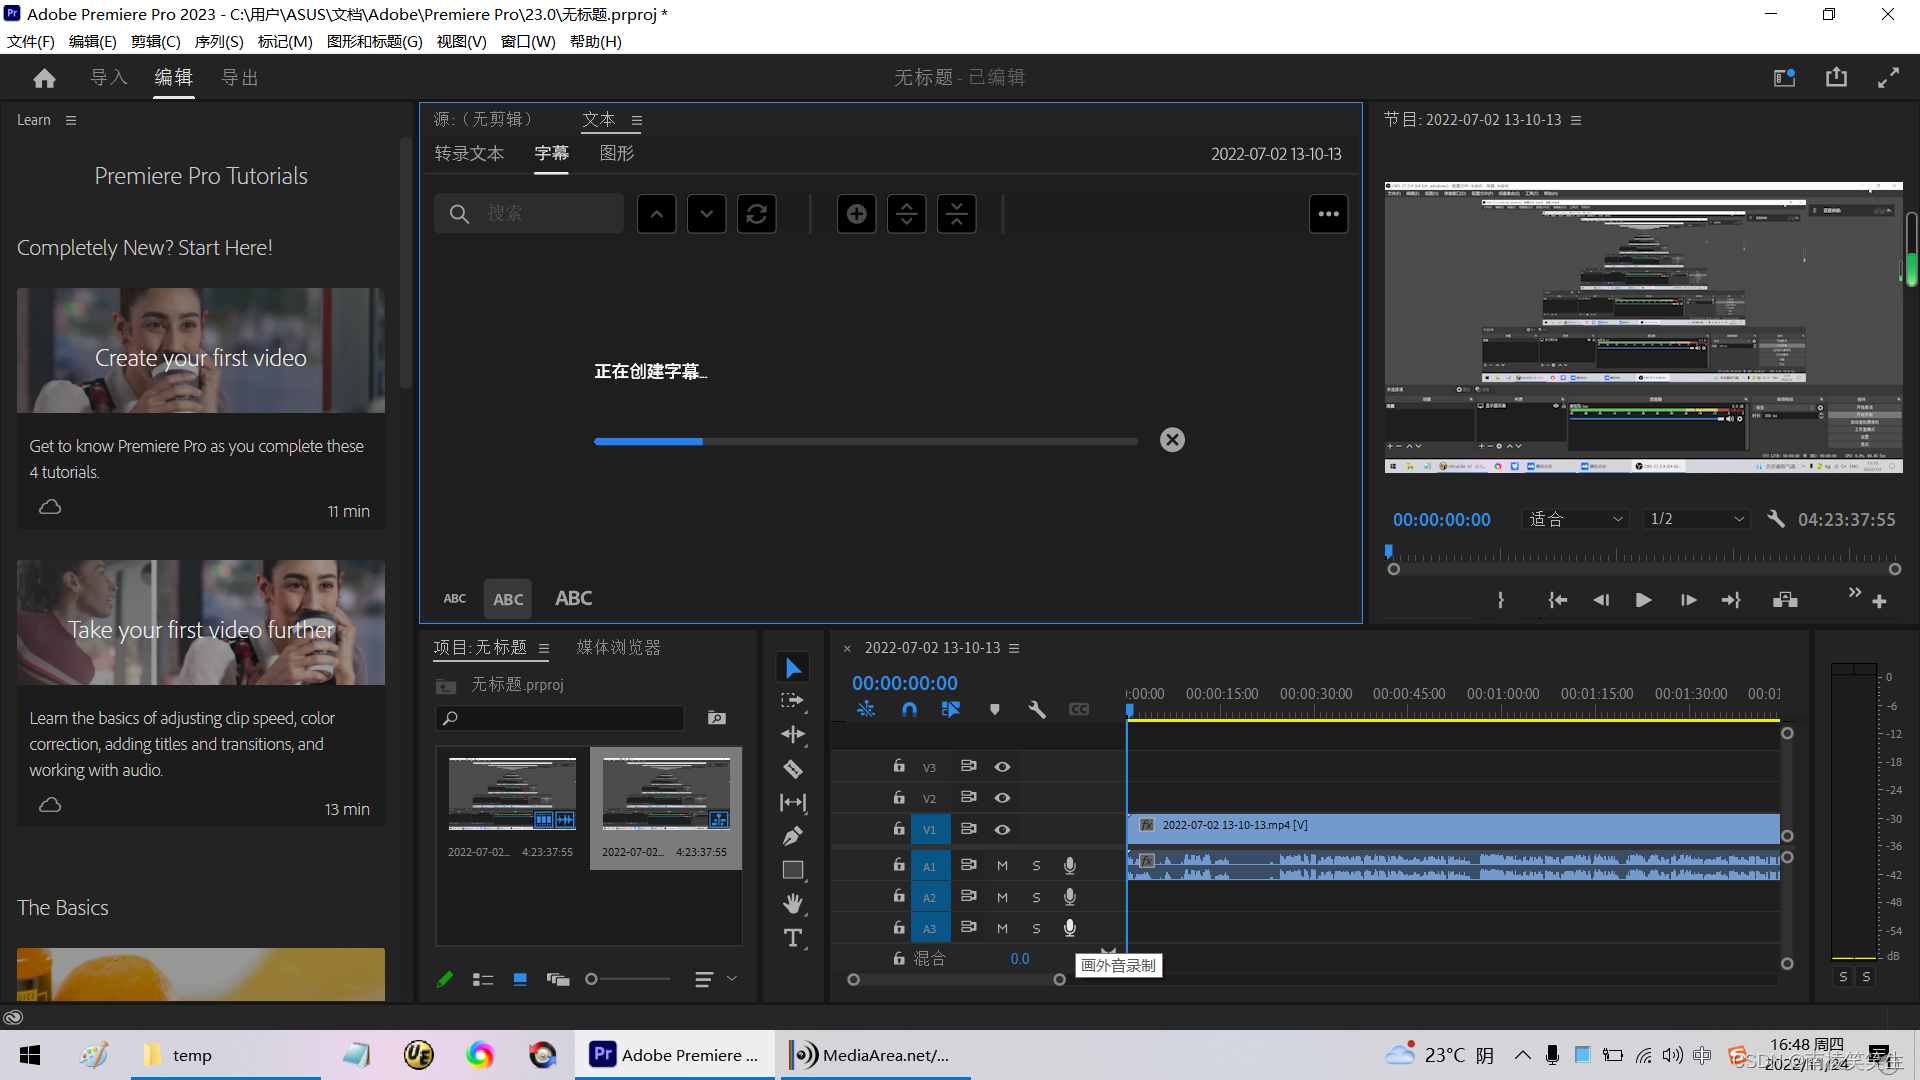Open the 文本 panel menu
Screen dimensions: 1920x1080
tap(637, 120)
